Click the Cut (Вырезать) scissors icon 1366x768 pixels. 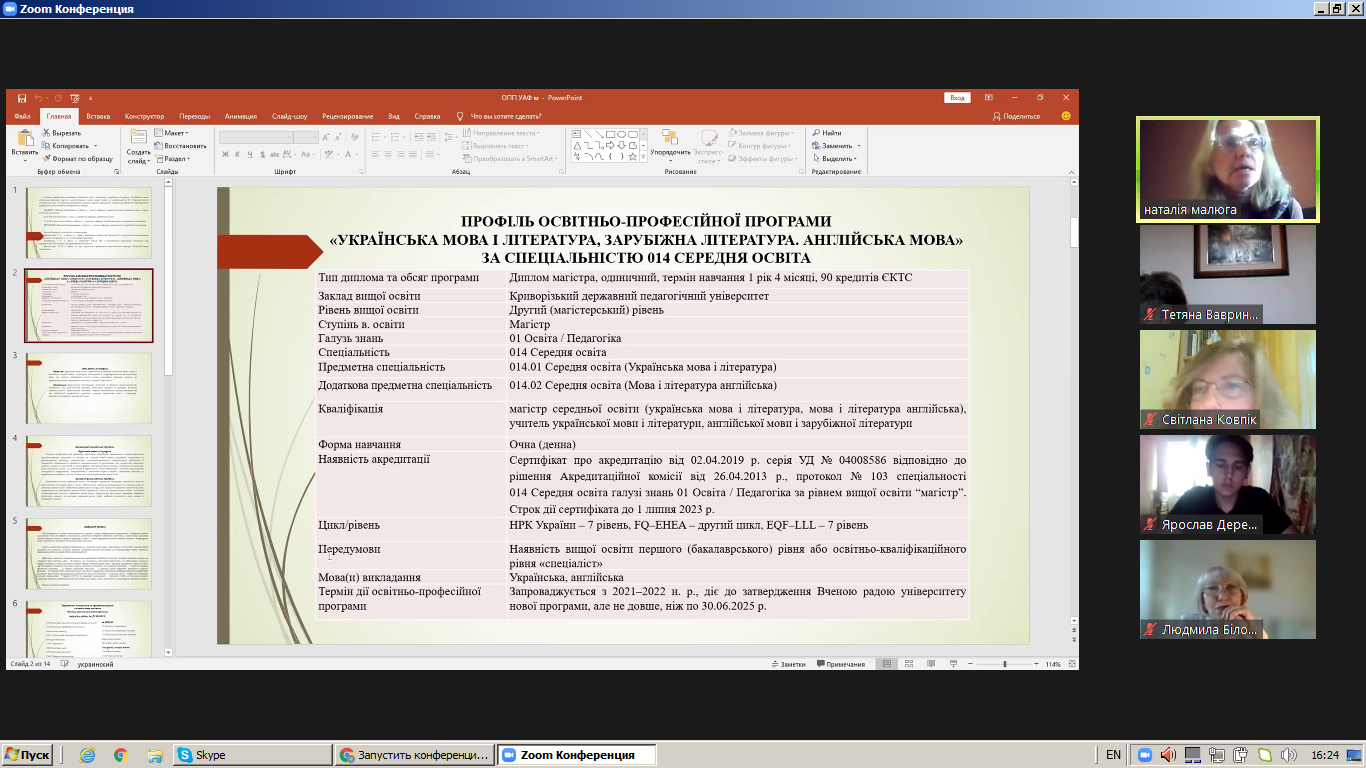click(x=47, y=133)
